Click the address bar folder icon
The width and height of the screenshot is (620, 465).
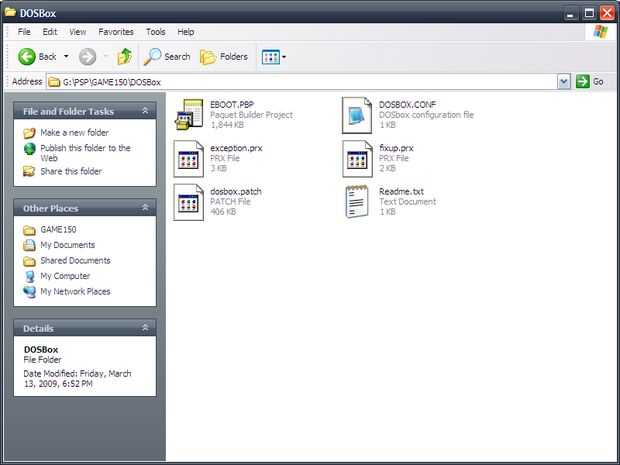54,82
